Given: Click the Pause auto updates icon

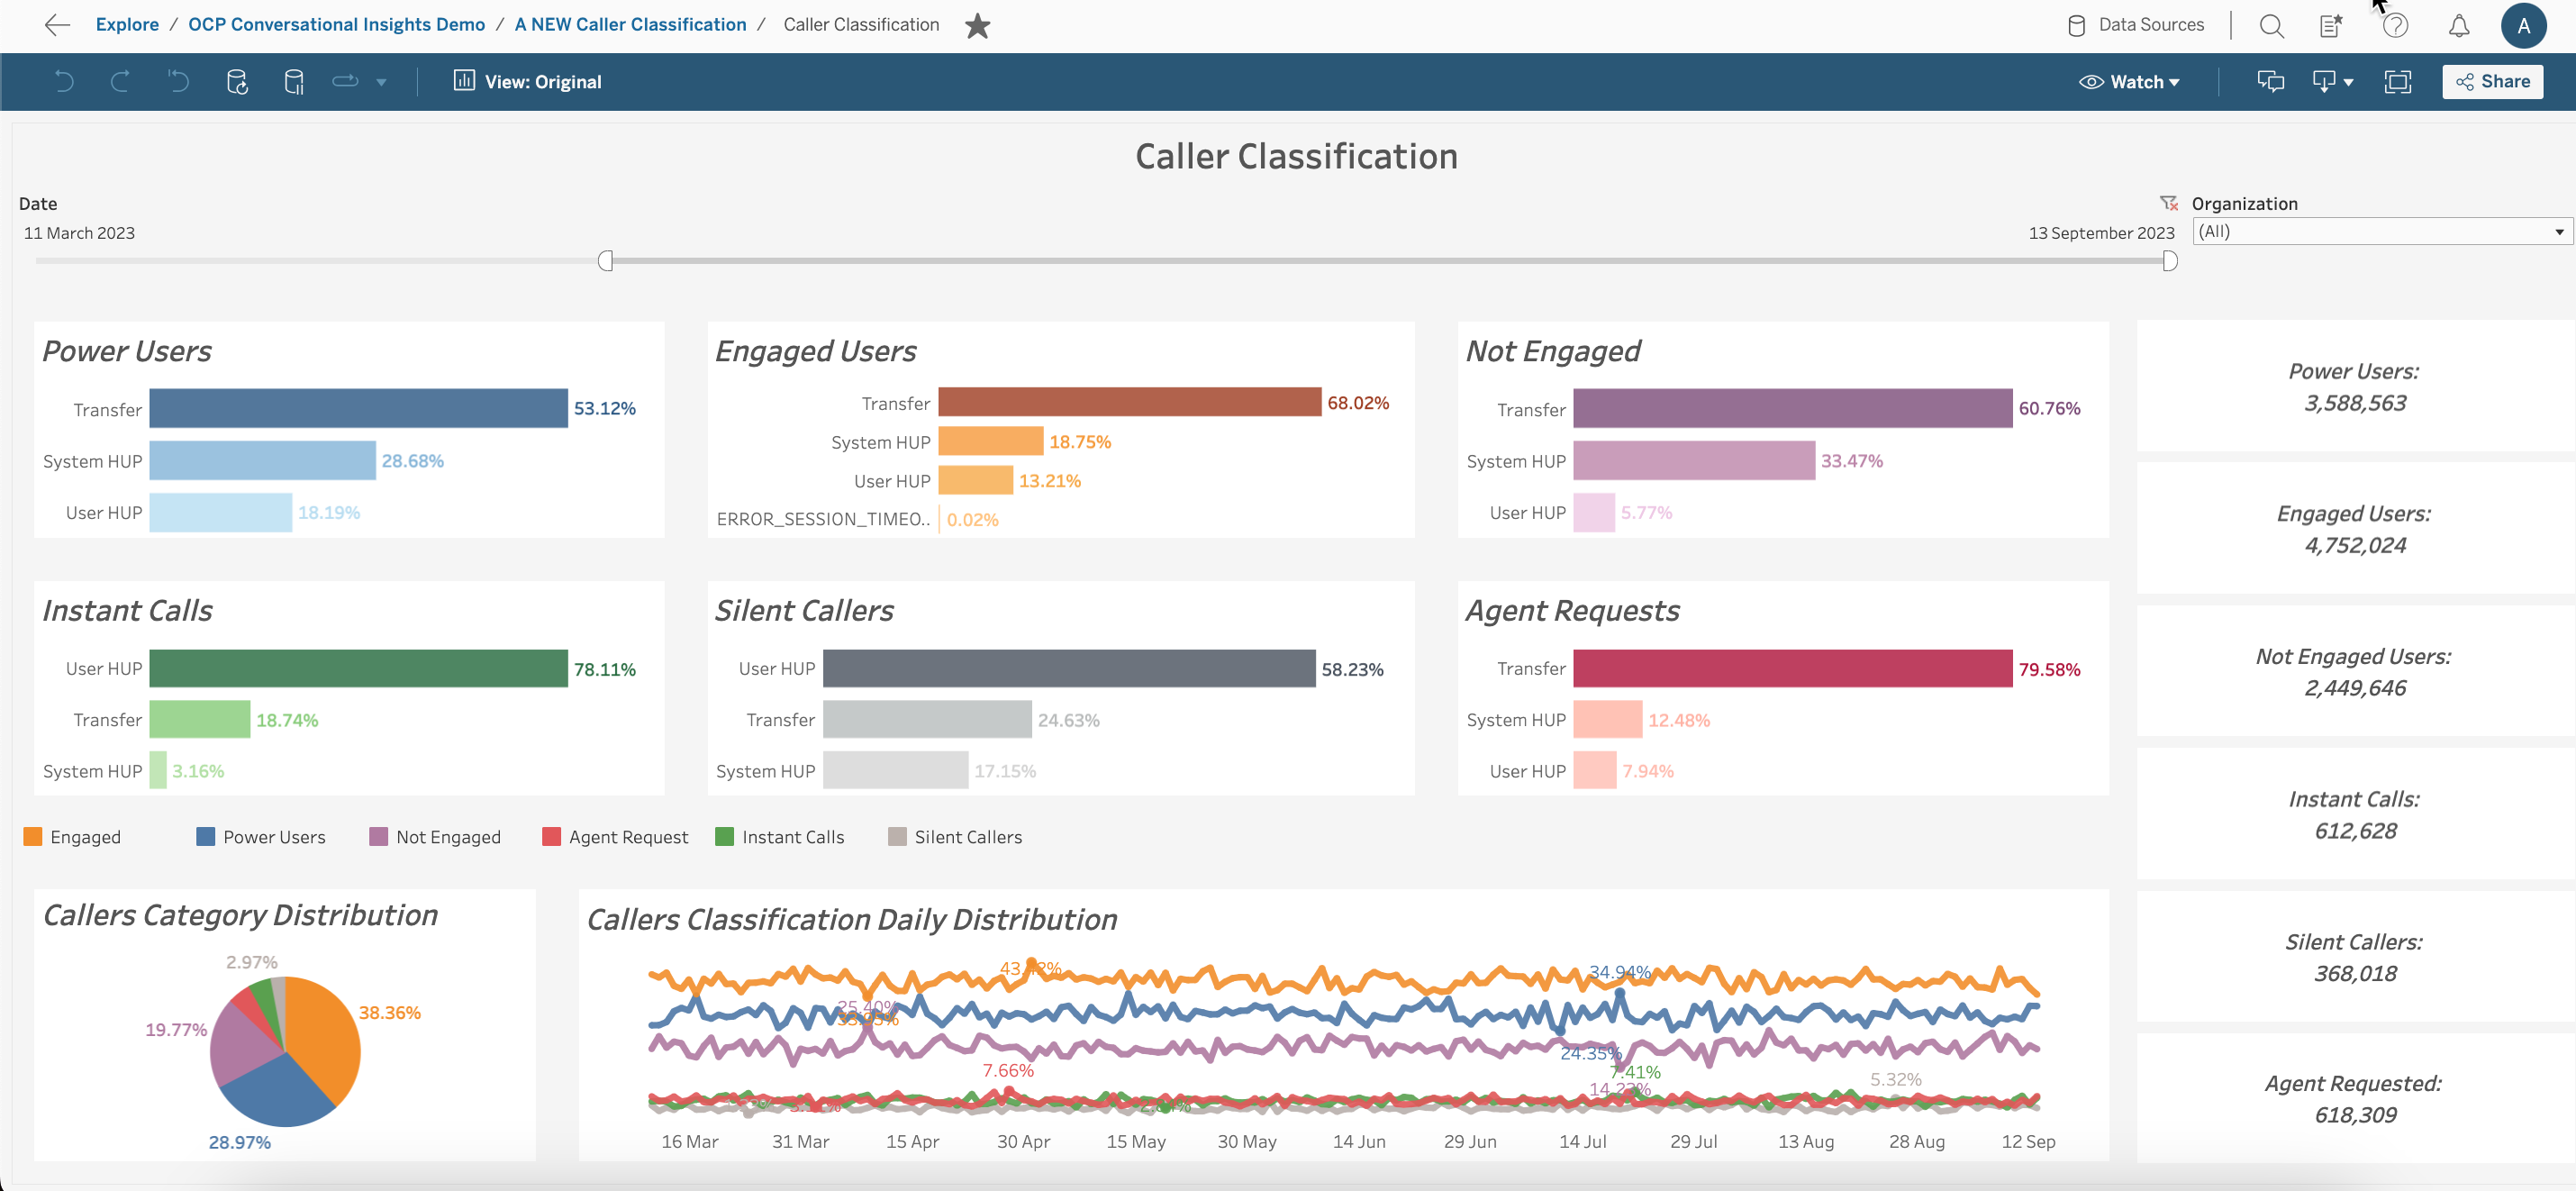Looking at the screenshot, I should point(294,82).
